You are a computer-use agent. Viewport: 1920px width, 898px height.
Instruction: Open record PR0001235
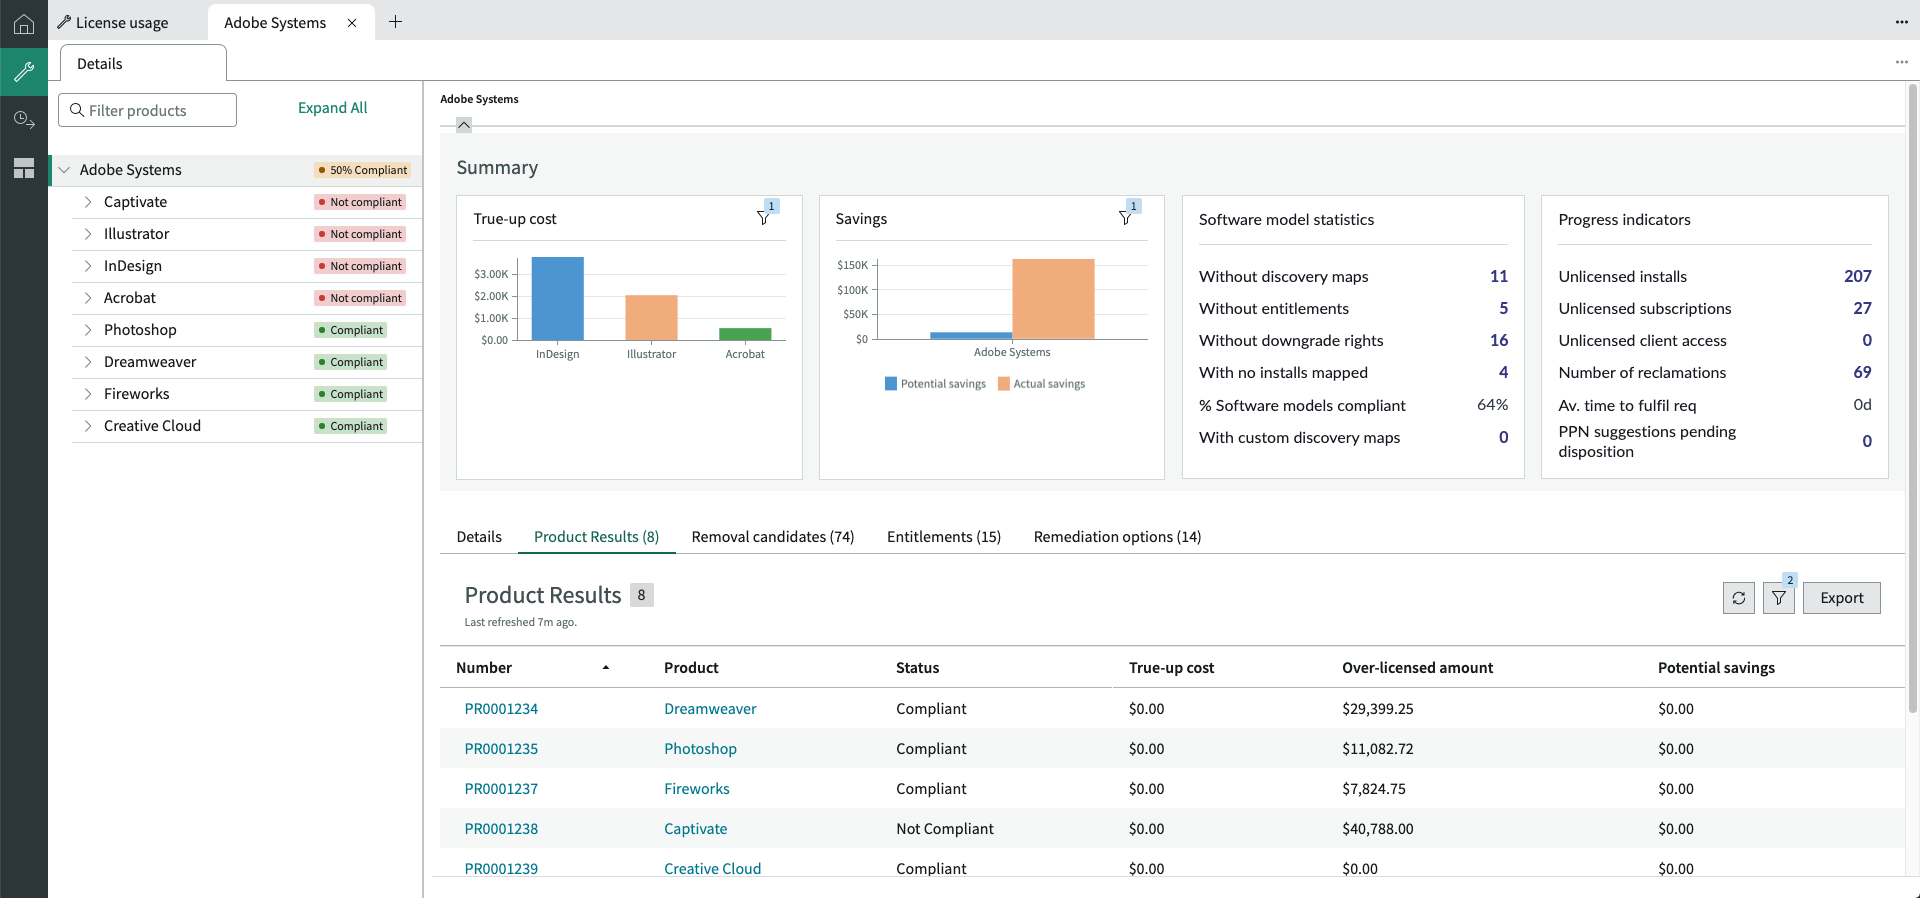501,749
